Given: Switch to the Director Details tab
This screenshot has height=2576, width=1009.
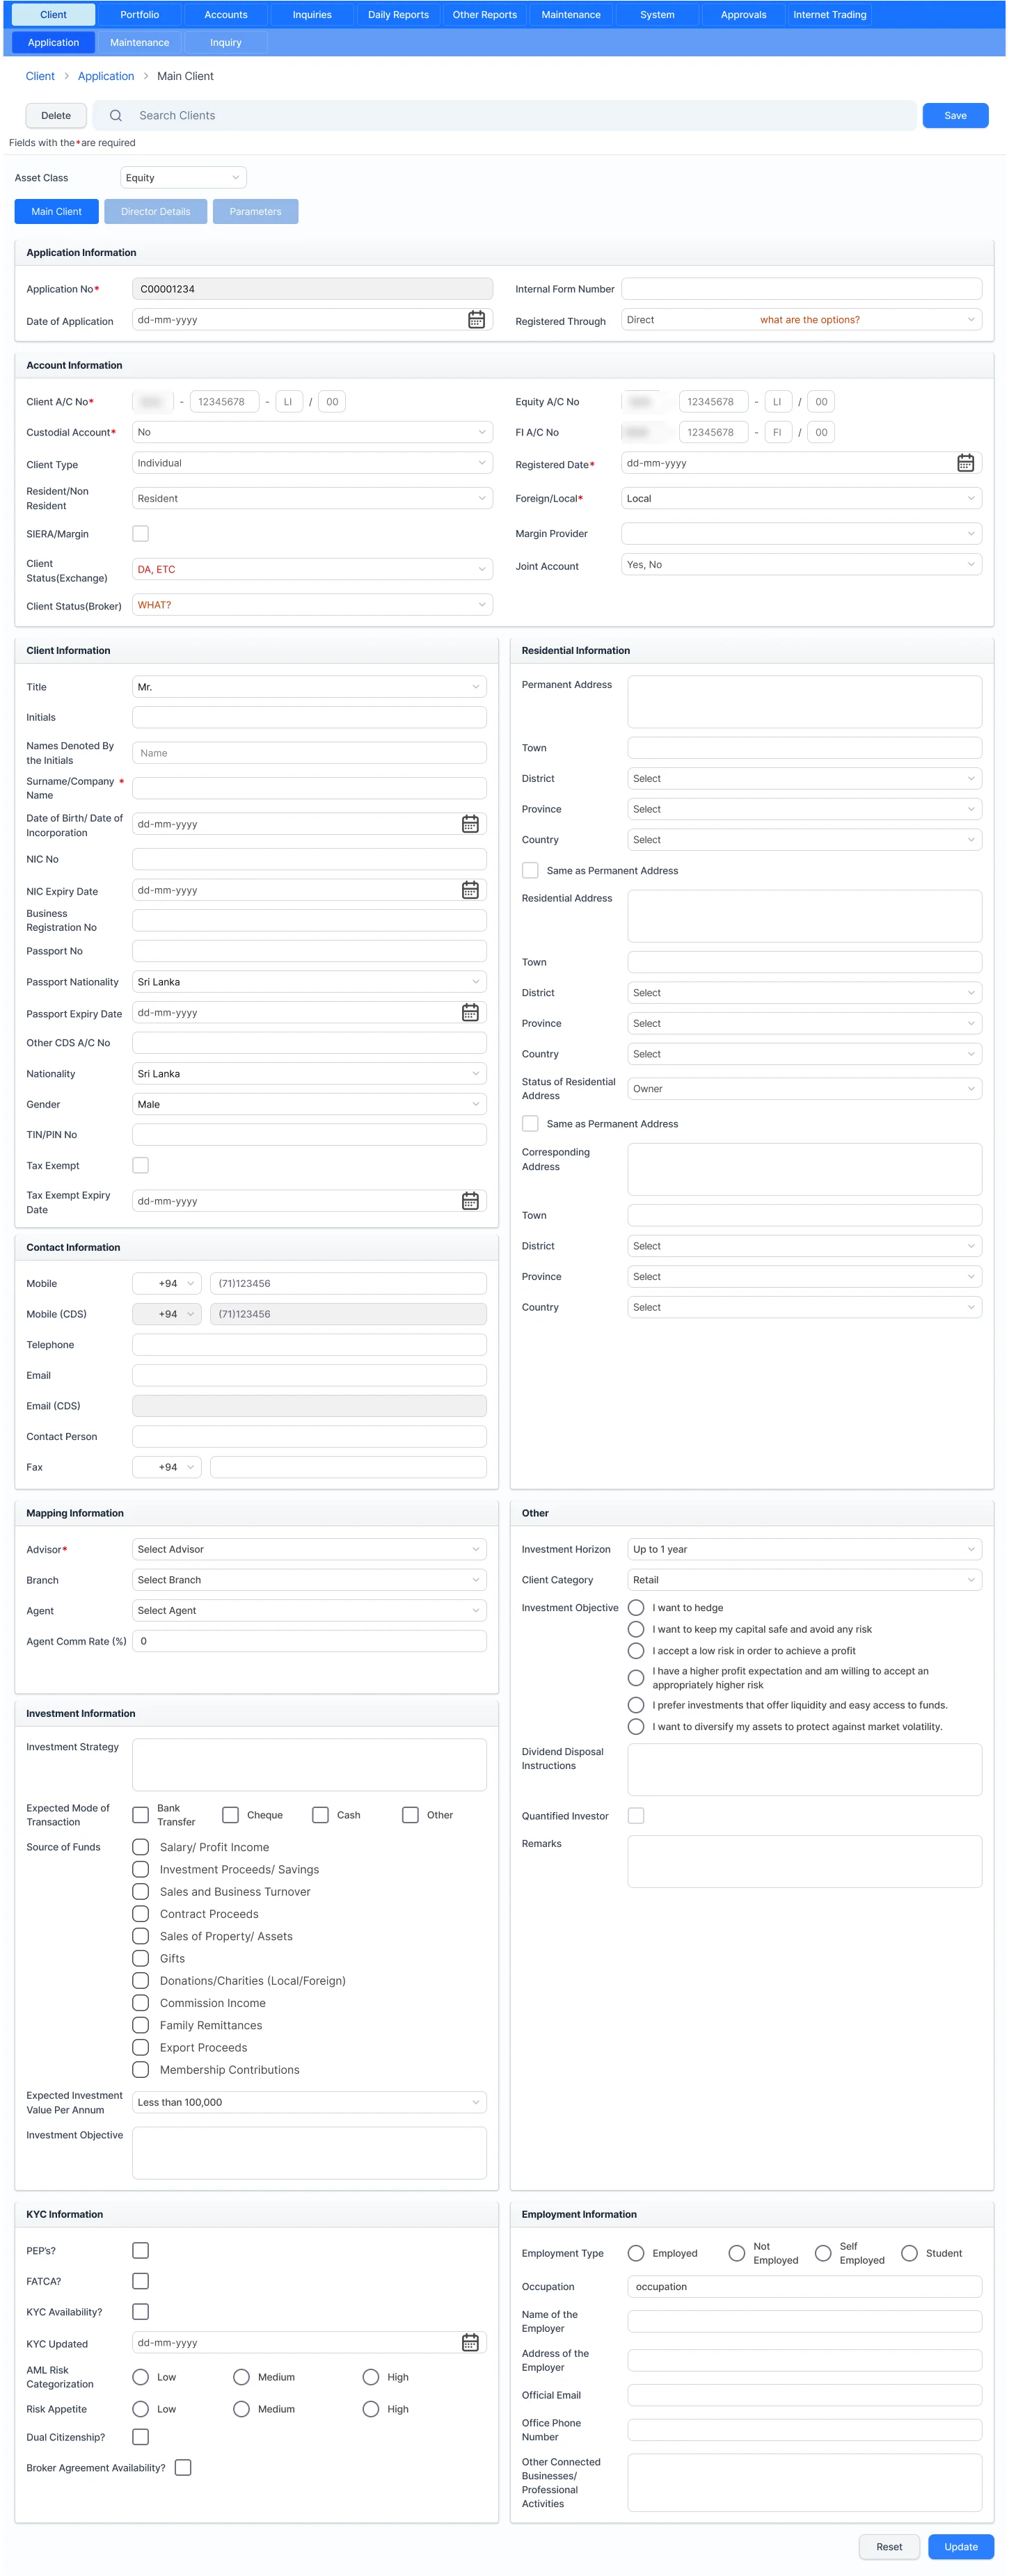Looking at the screenshot, I should point(155,212).
